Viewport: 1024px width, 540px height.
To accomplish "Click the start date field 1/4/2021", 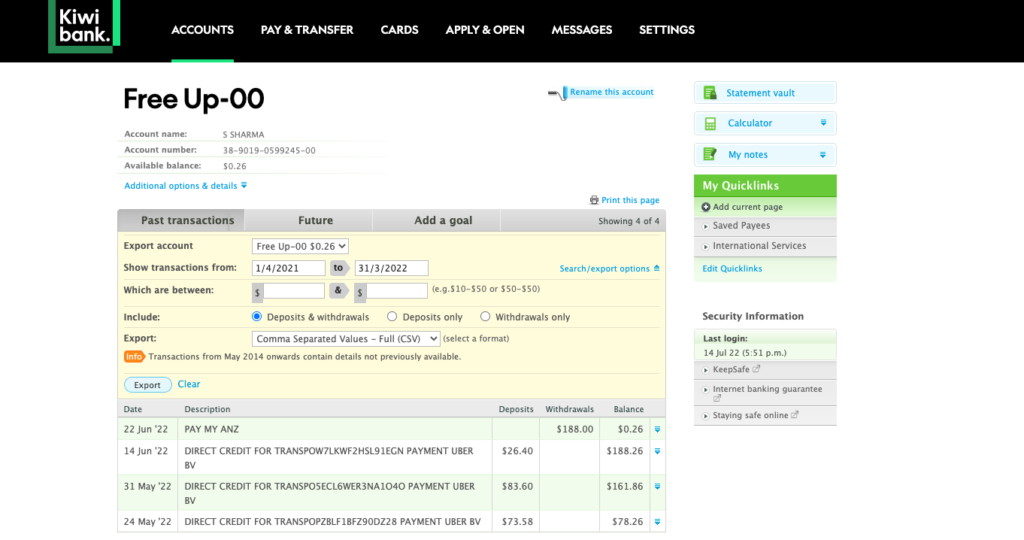I will click(288, 268).
